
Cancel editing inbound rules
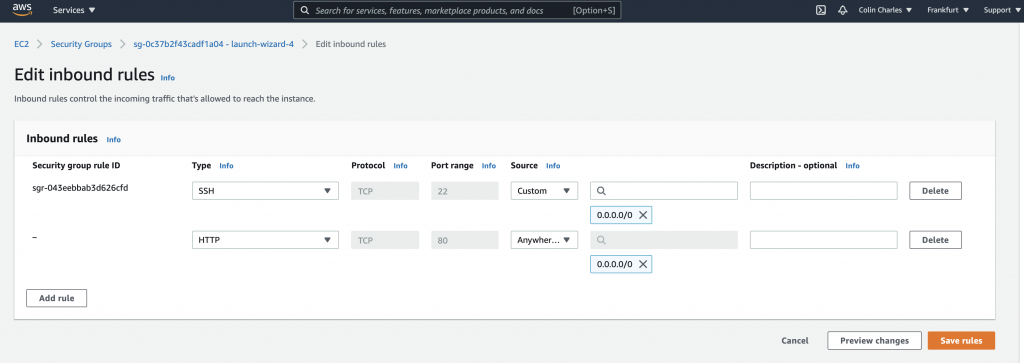(795, 340)
